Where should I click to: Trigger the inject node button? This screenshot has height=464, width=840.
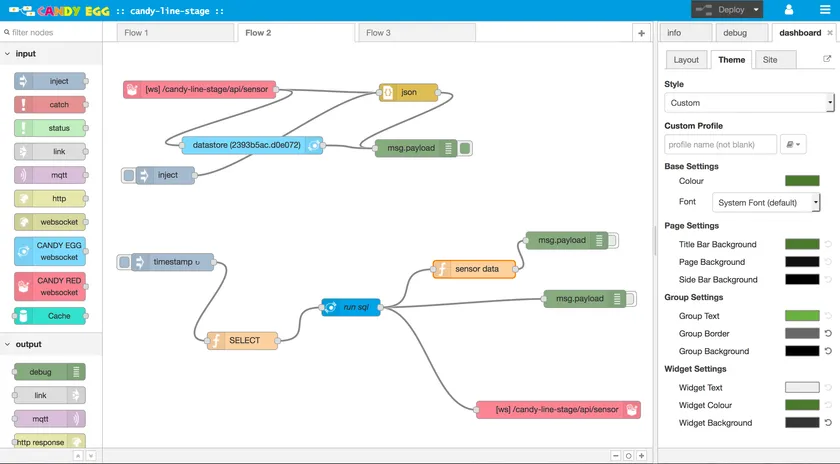pyautogui.click(x=129, y=175)
